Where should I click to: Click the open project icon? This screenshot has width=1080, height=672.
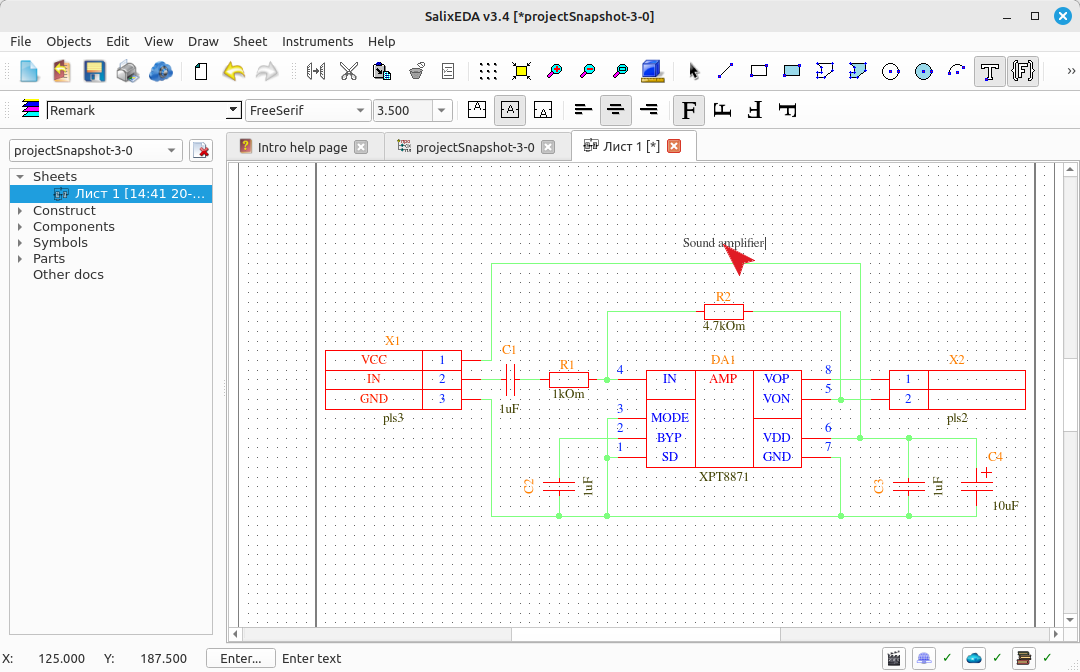(61, 71)
